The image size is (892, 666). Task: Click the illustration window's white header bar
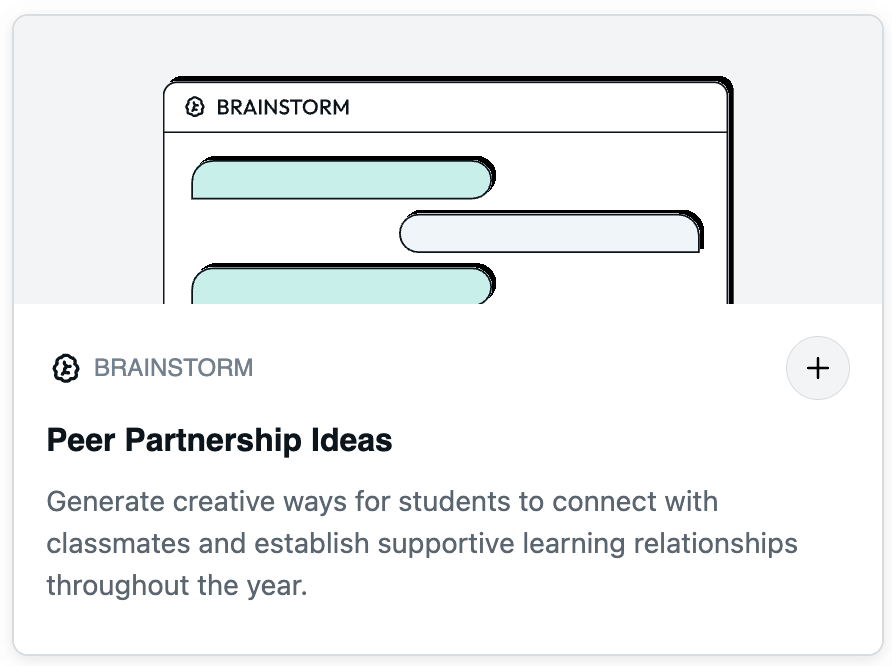coord(445,107)
